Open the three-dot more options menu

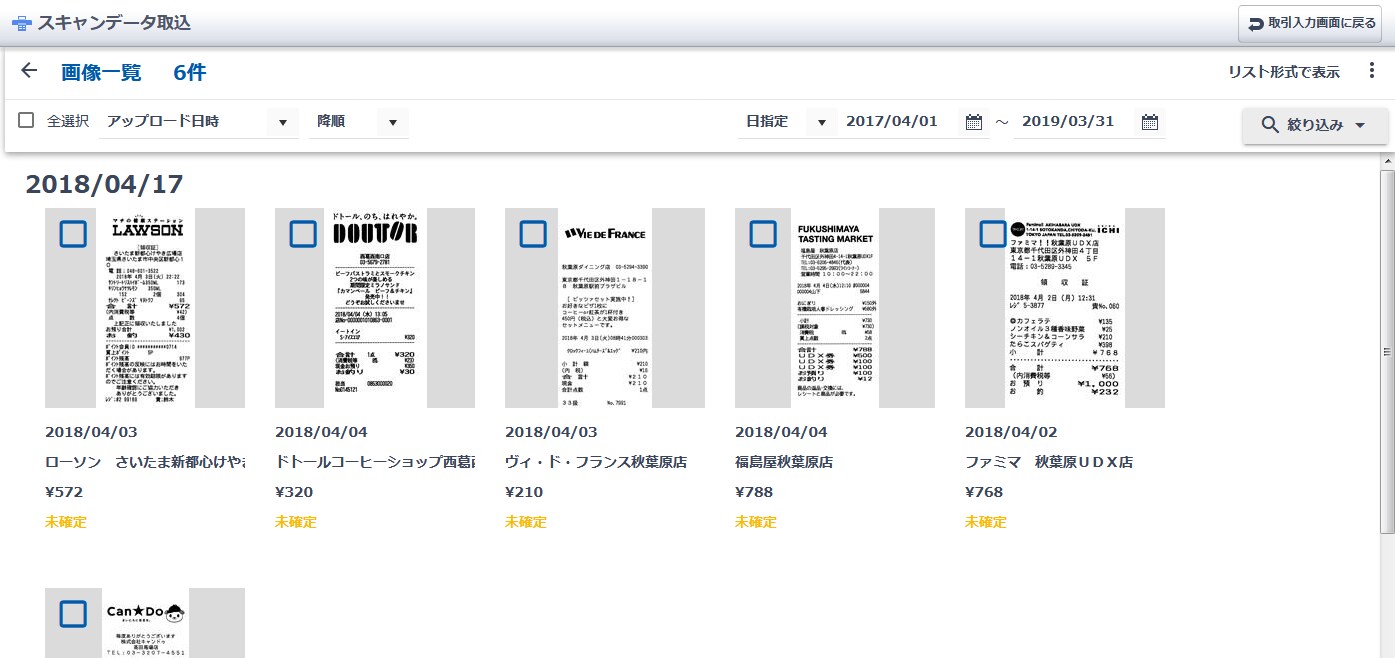coord(1372,71)
